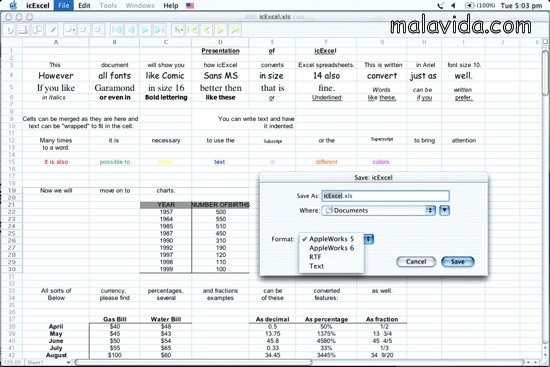Click the clock showing Tue 5:03 pm
Image resolution: width=550 pixels, height=367 pixels.
pyautogui.click(x=521, y=6)
